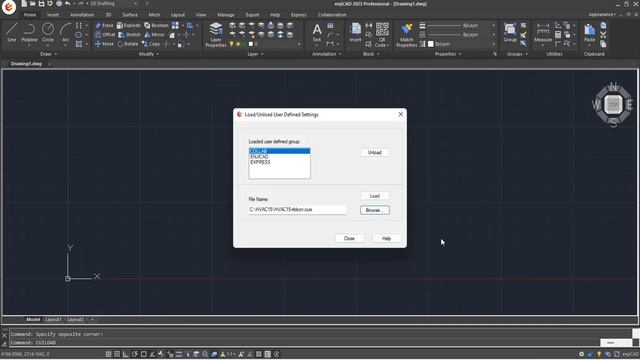
Task: Open the Appearance dropdown menu
Action: 602,14
